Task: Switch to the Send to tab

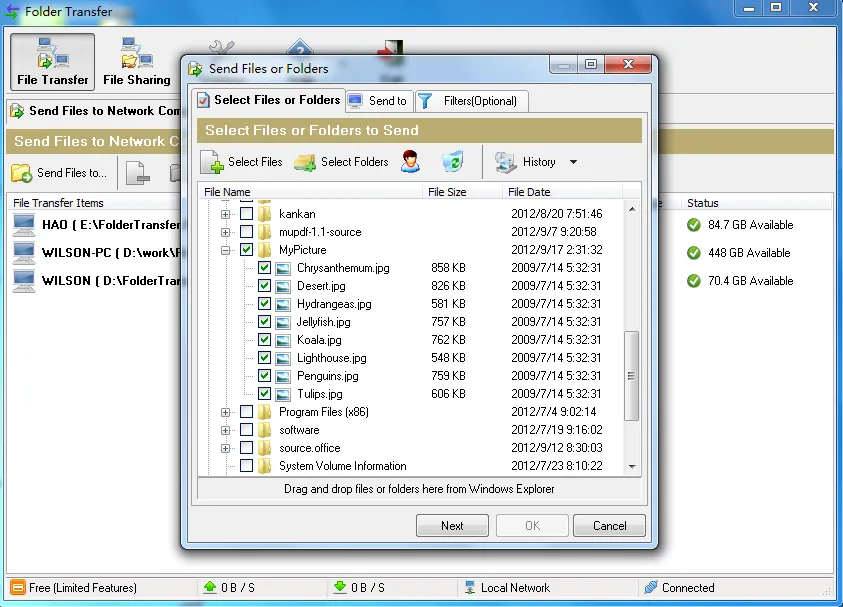Action: click(380, 101)
